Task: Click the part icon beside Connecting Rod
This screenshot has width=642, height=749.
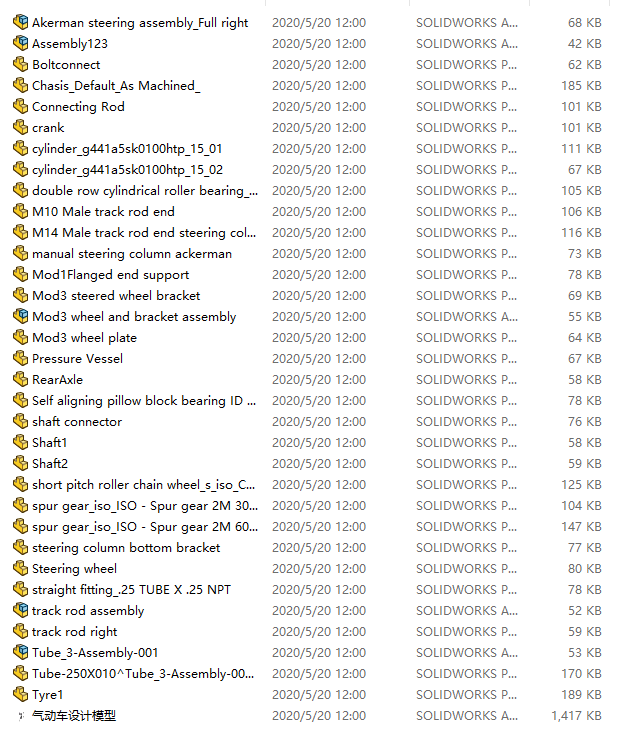Action: 21,106
